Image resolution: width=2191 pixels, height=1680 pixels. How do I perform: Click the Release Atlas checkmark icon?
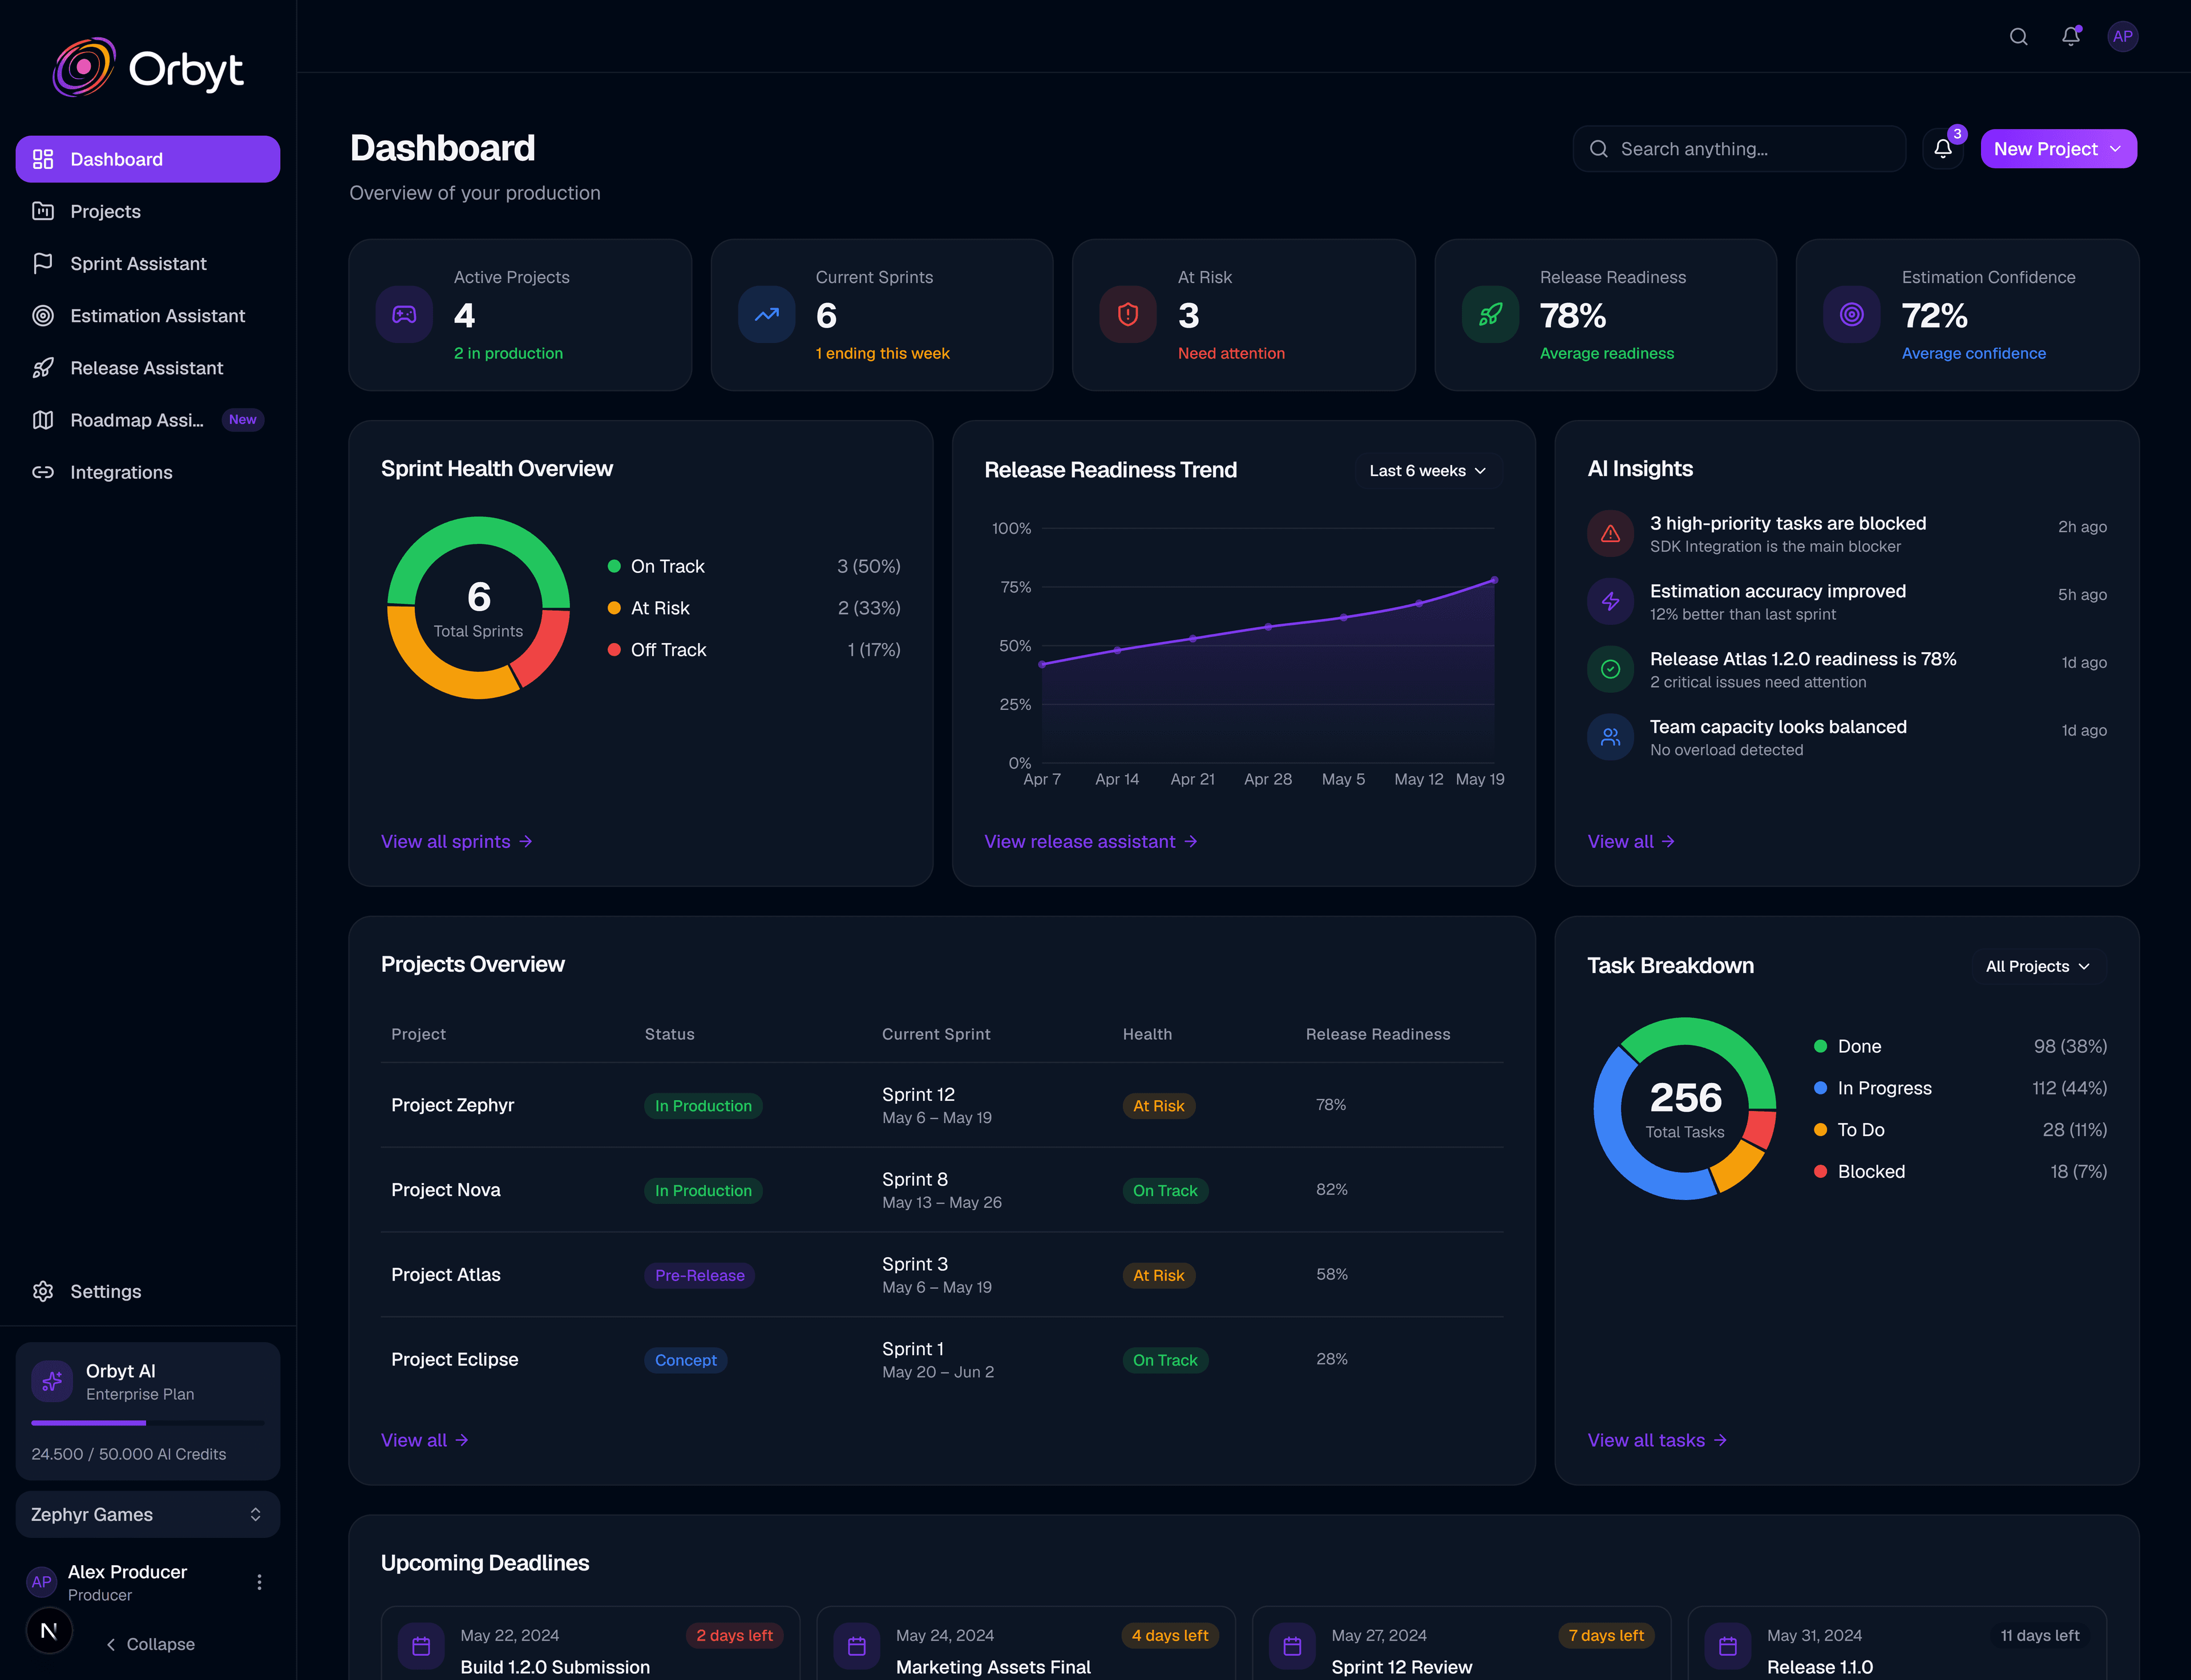point(1611,669)
